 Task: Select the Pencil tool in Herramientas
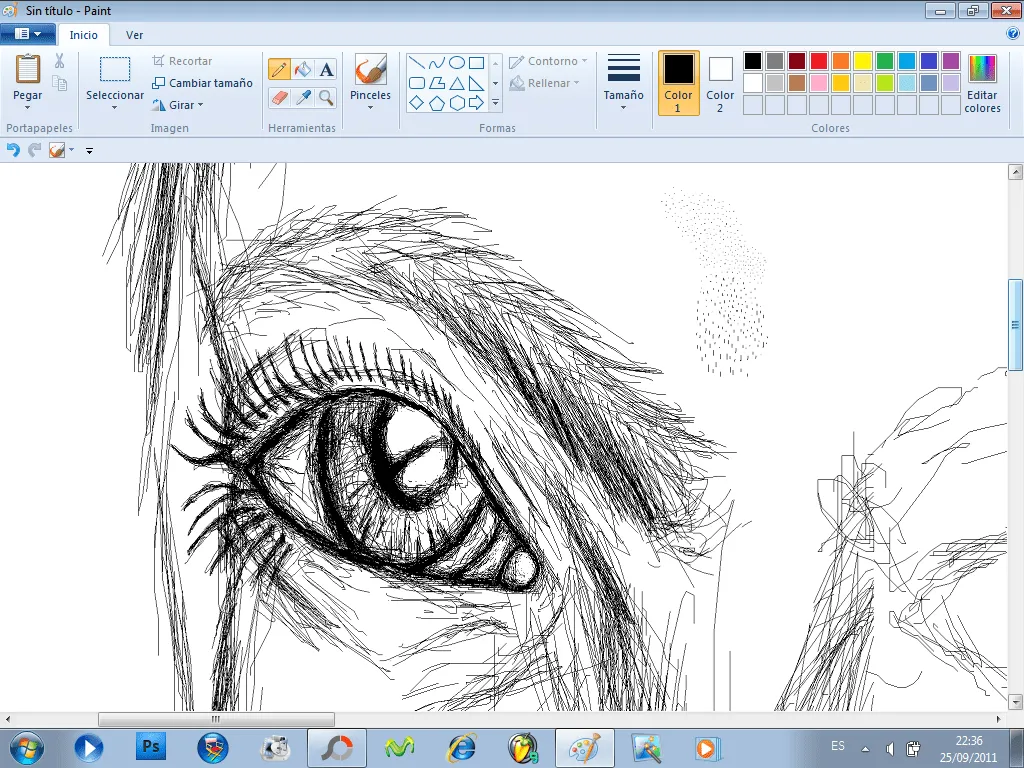281,67
